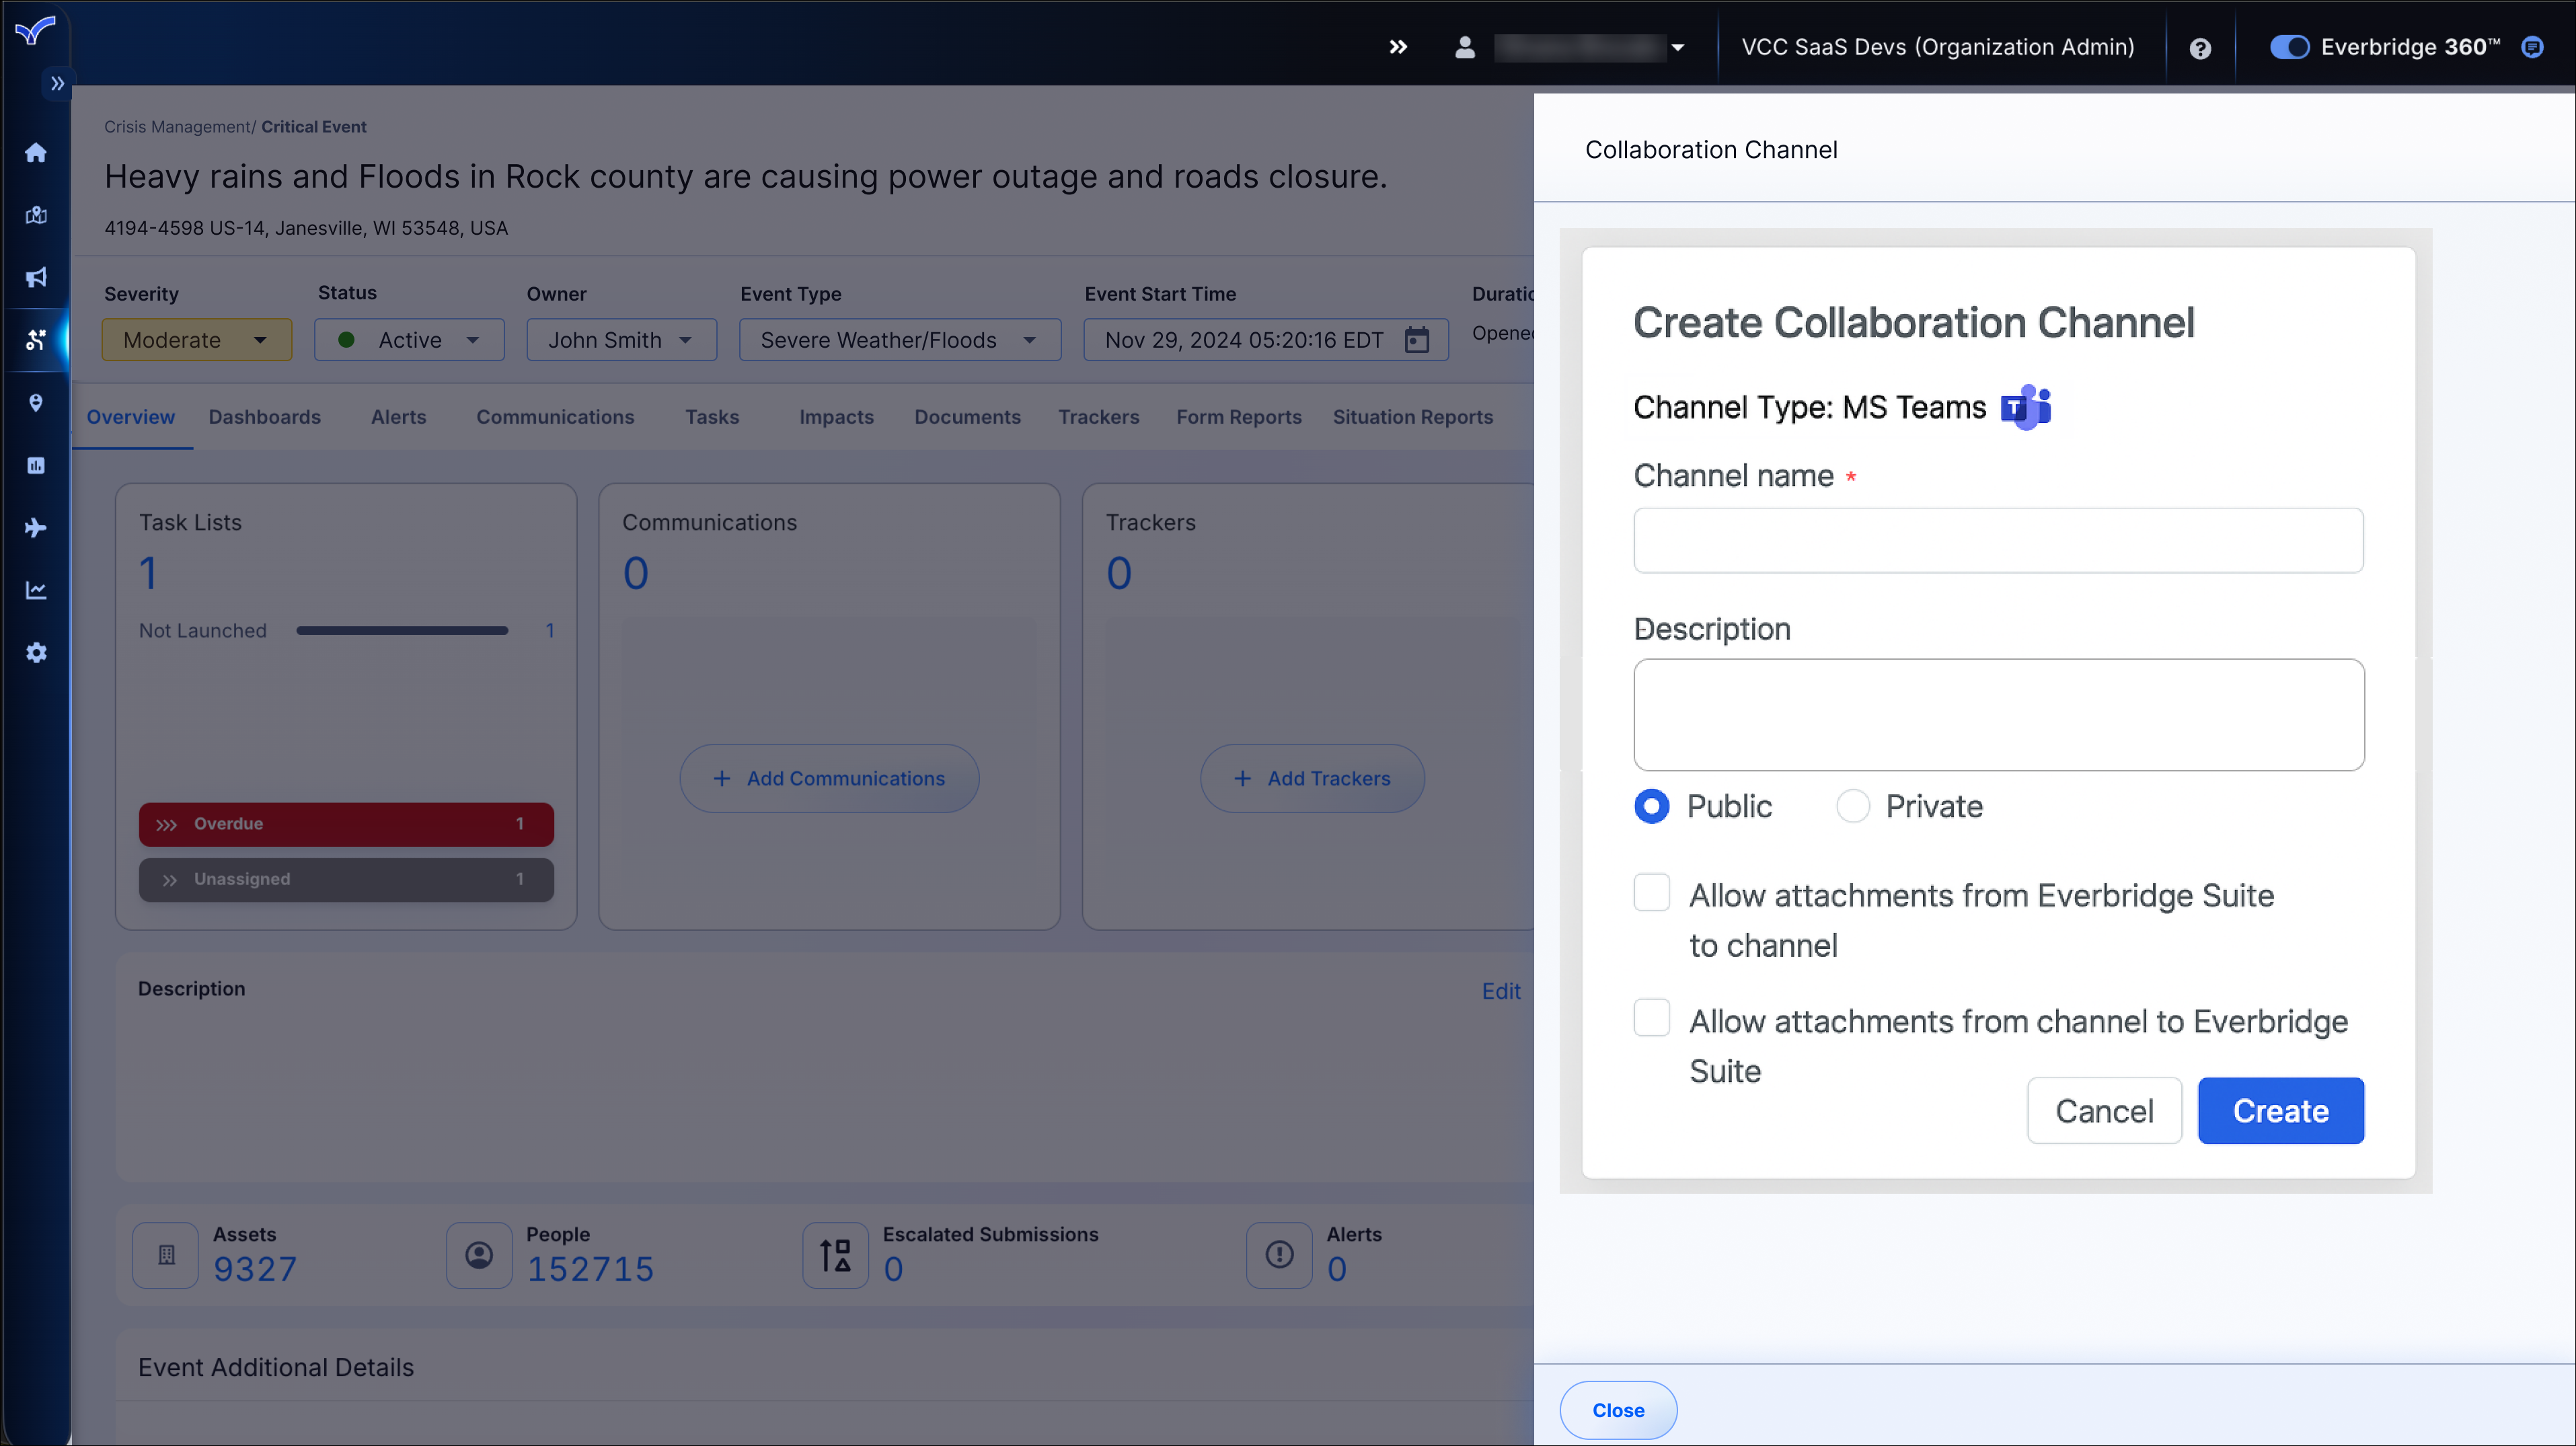Check allow attachments from channel to Everbridge Suite
The height and width of the screenshot is (1446, 2576).
[1651, 1017]
